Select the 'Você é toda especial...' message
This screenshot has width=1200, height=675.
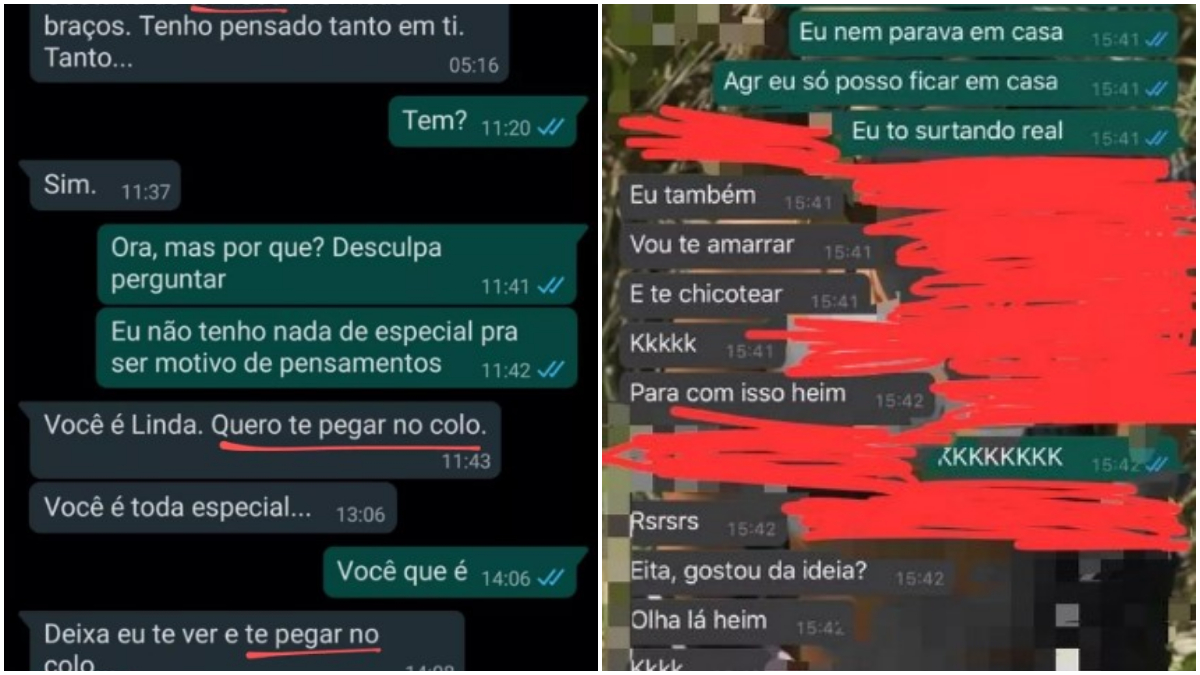pyautogui.click(x=213, y=509)
